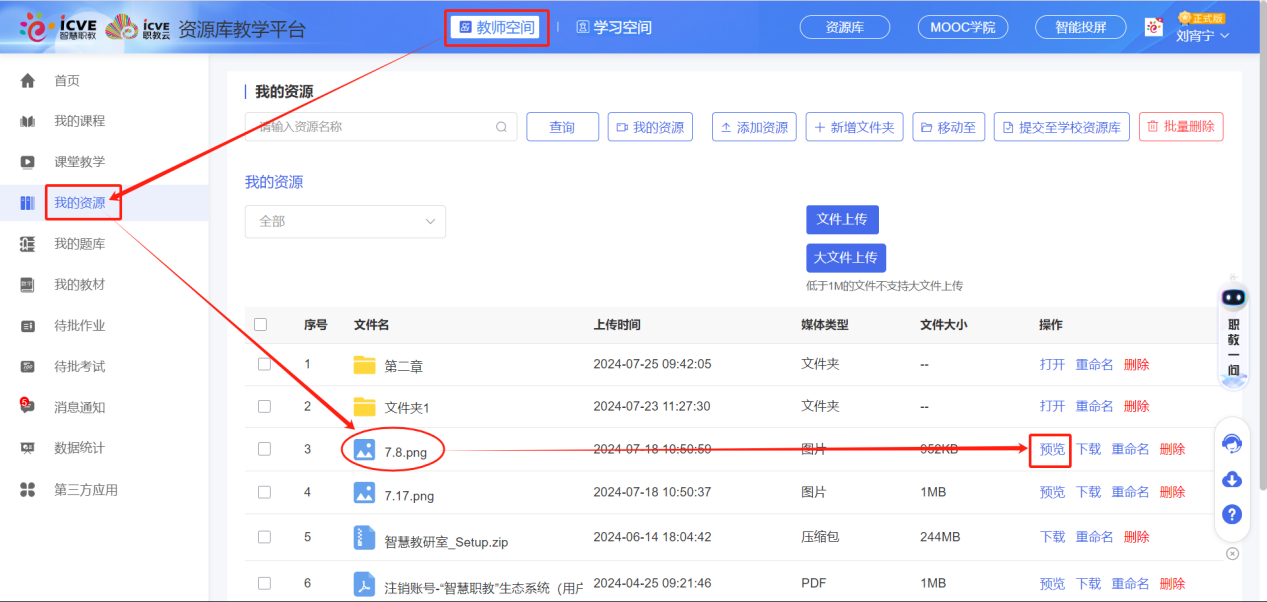The width and height of the screenshot is (1267, 602).
Task: Open the 全部 resource type dropdown
Action: (x=344, y=221)
